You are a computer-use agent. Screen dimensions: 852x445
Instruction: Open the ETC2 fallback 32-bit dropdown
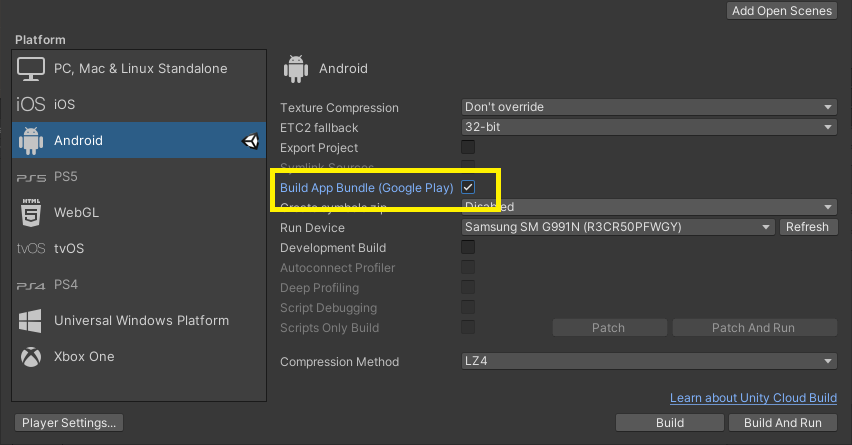649,127
